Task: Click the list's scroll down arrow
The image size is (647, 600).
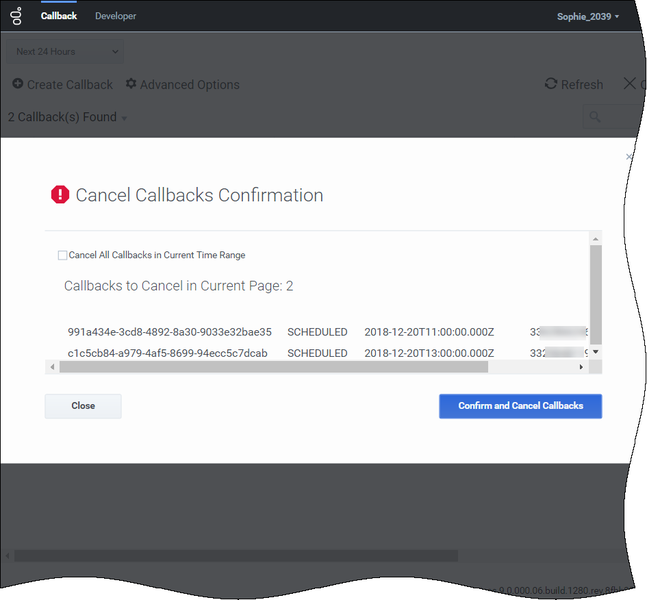Action: click(595, 352)
